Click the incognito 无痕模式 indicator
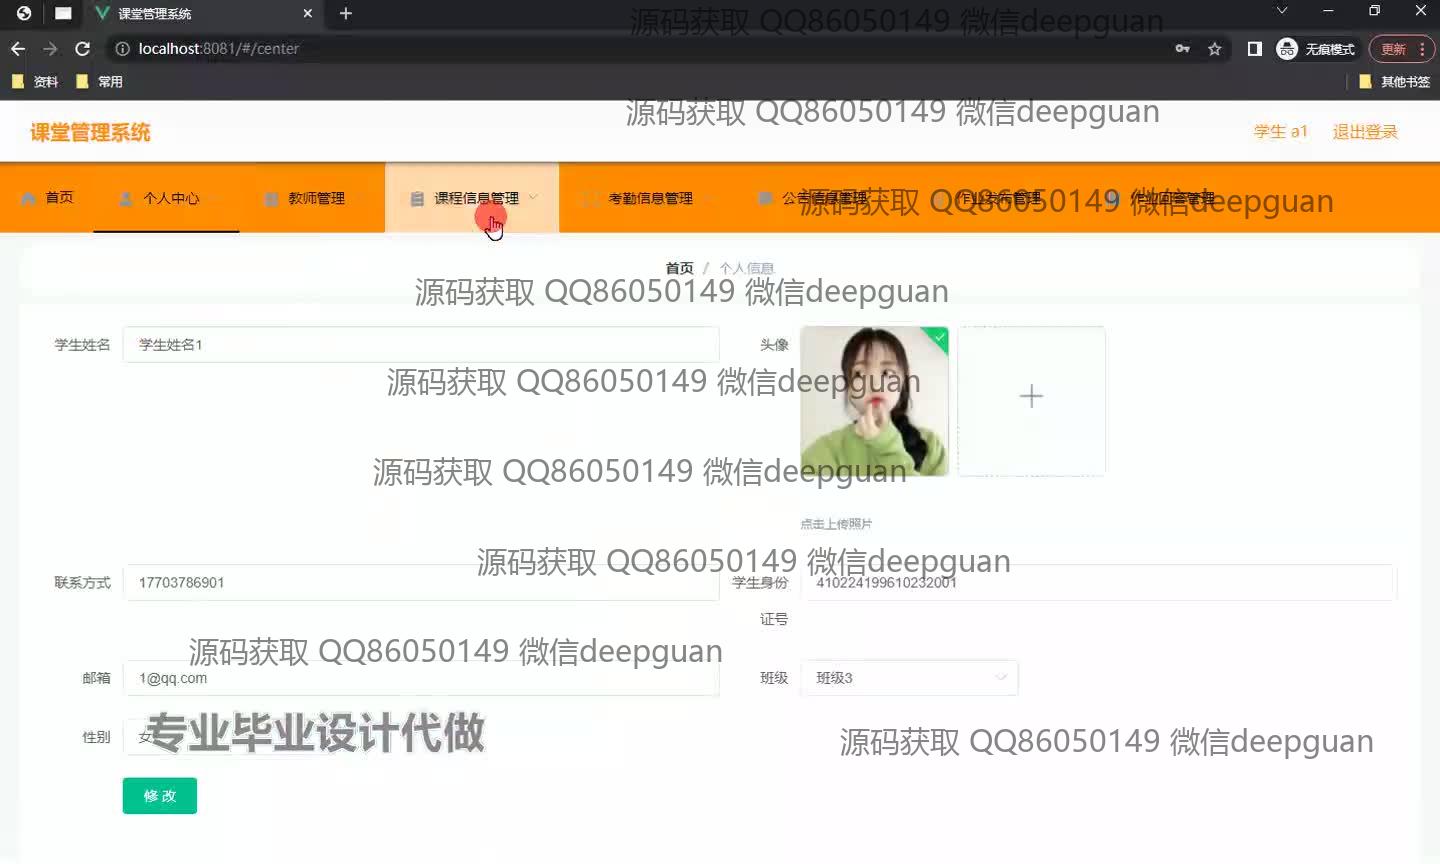The image size is (1440, 864). pos(1316,49)
